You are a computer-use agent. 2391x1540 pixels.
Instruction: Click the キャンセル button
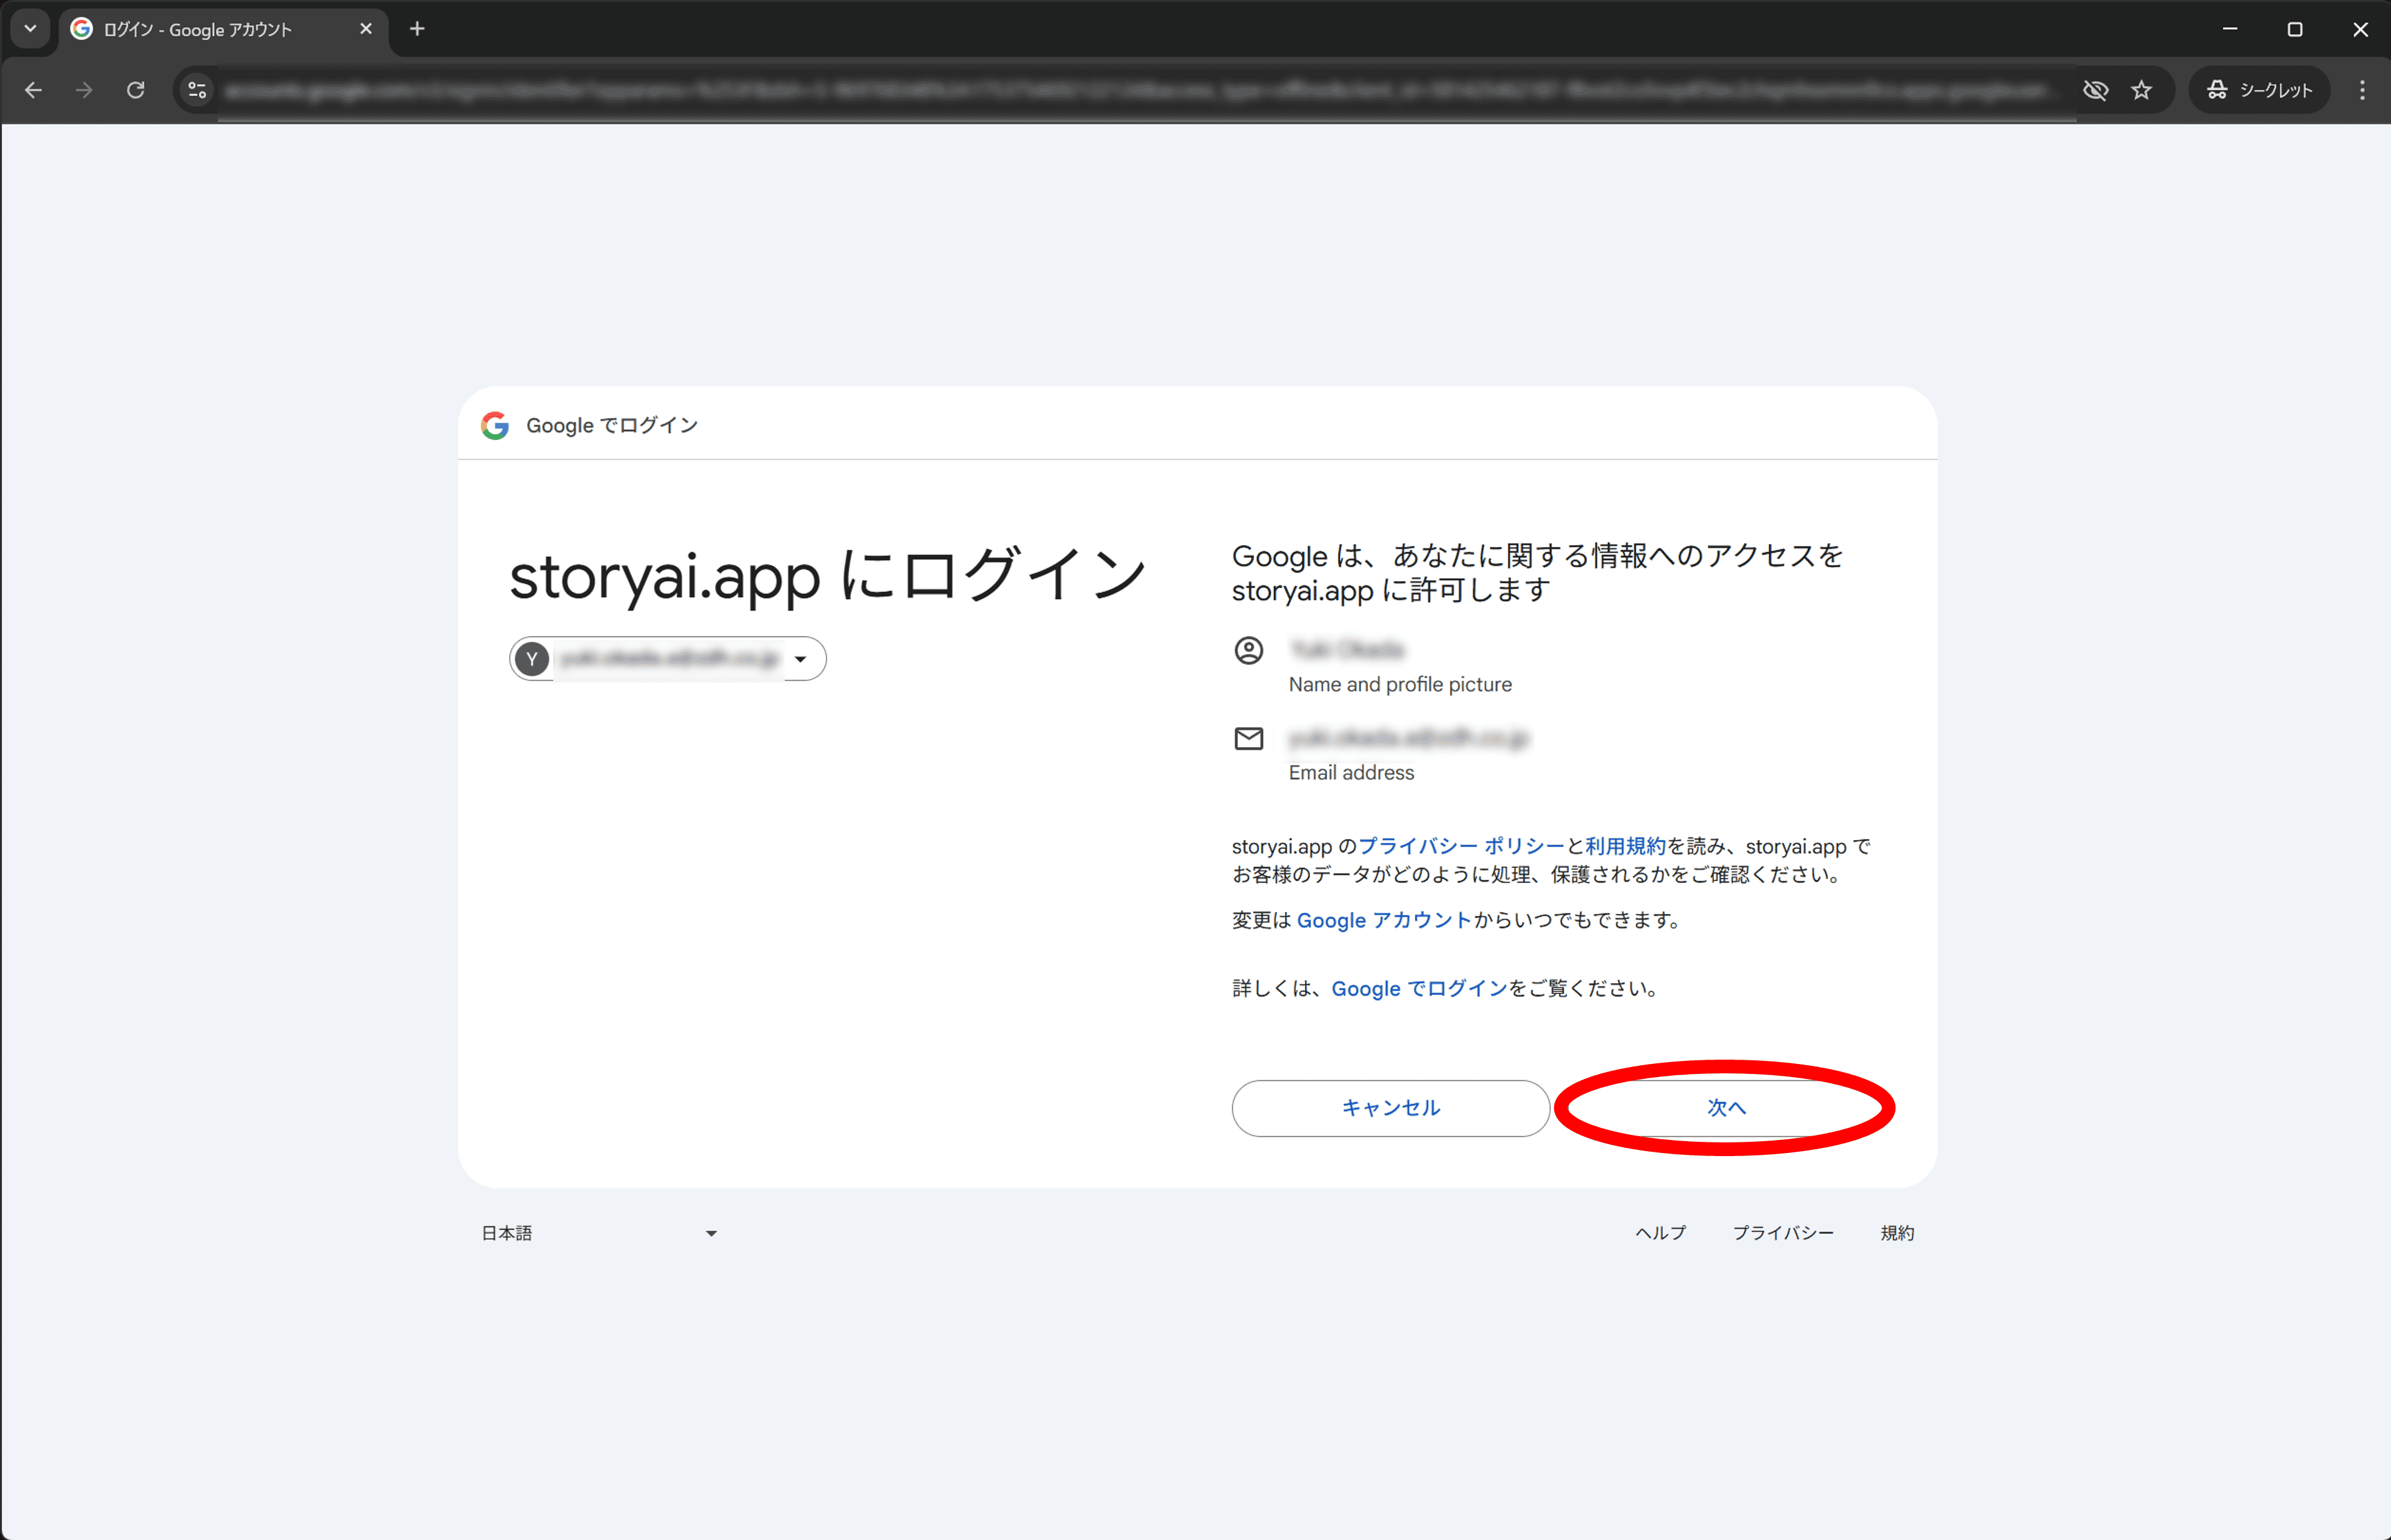1391,1108
